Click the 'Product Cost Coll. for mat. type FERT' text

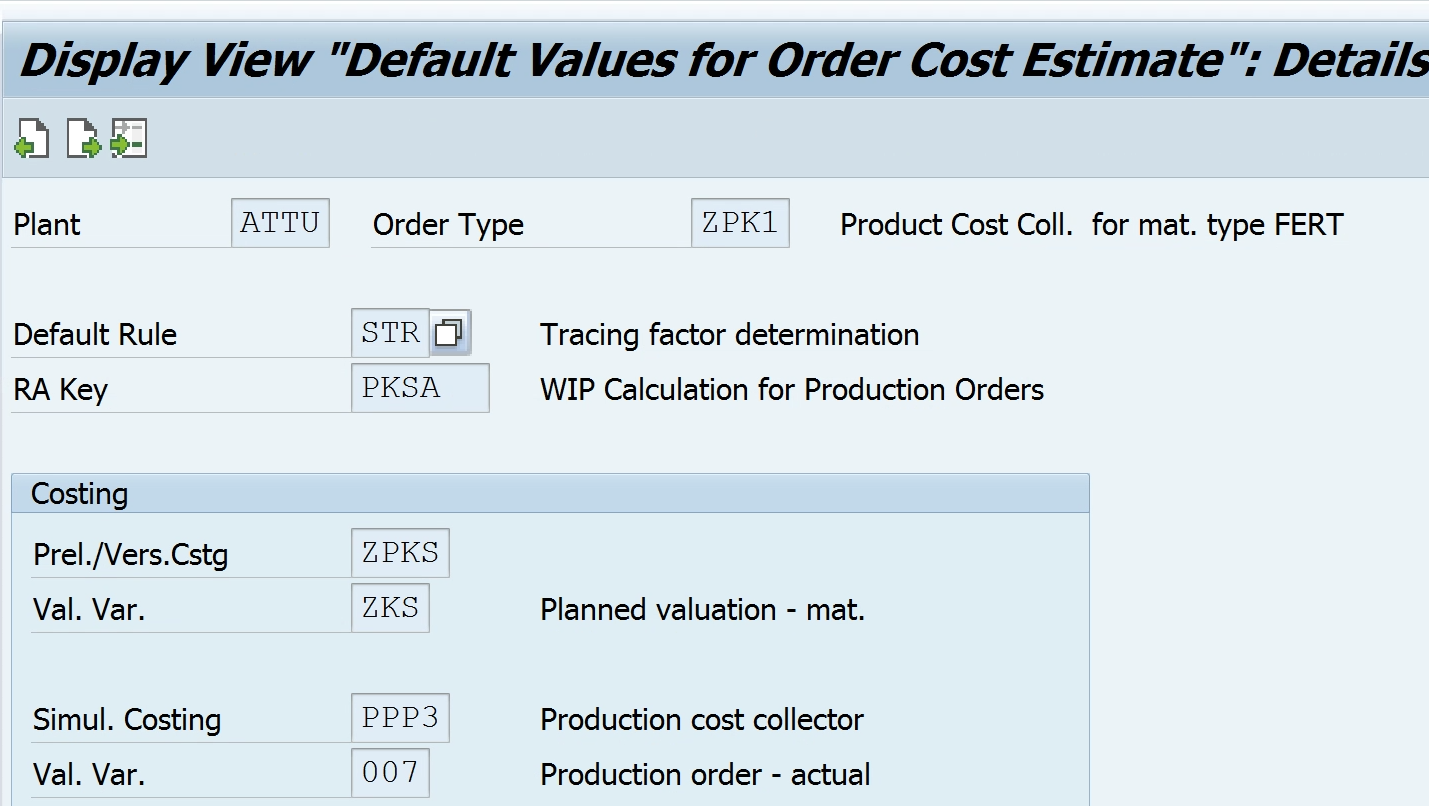tap(1091, 225)
